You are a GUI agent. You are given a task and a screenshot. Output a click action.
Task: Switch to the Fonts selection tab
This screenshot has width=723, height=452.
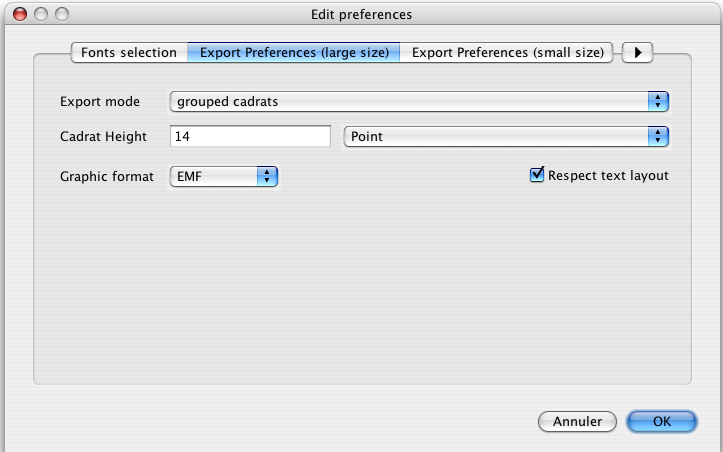pos(129,52)
